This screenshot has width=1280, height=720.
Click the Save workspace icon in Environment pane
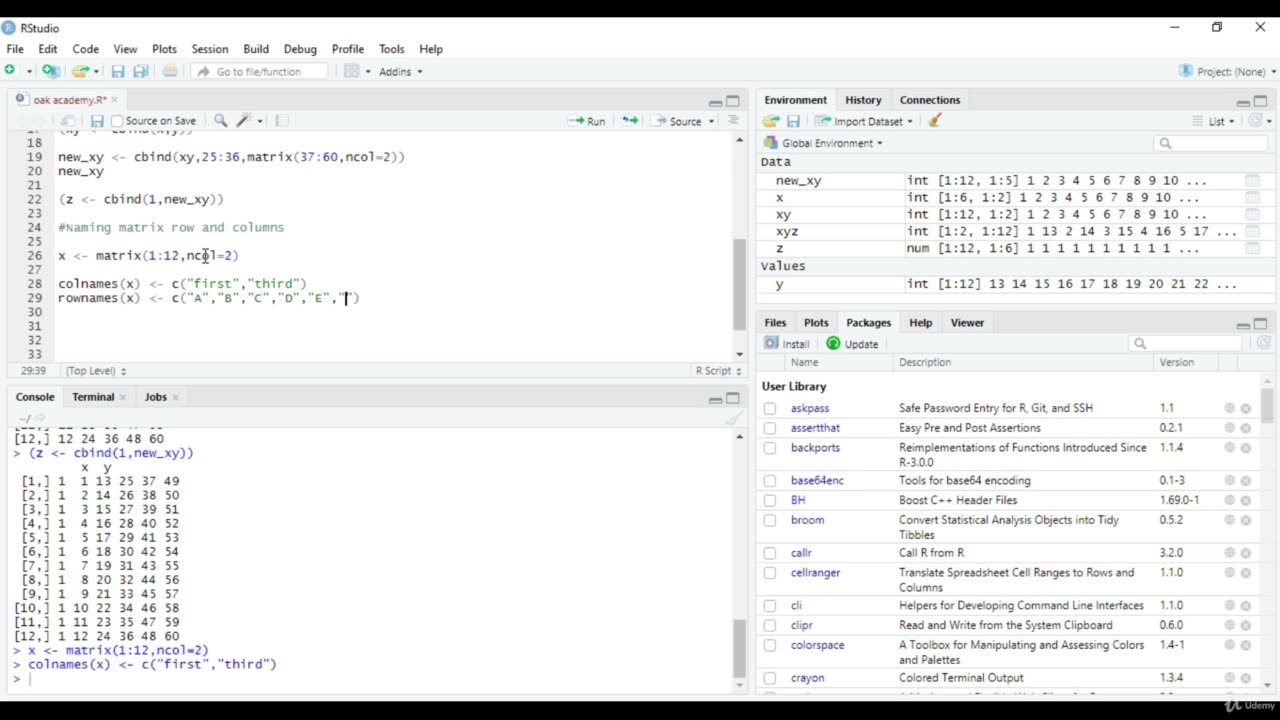pos(793,121)
